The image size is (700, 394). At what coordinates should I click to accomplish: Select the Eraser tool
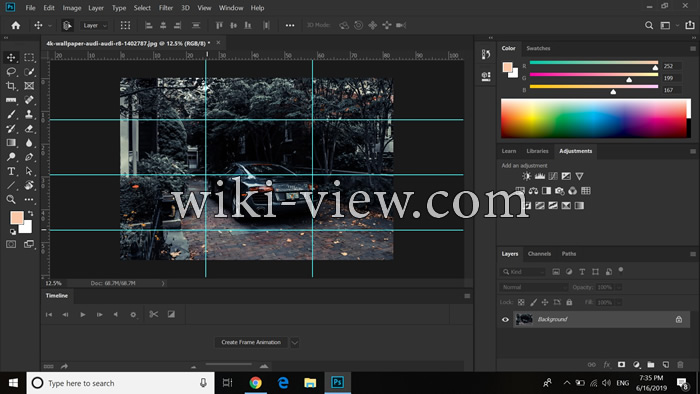(x=29, y=129)
